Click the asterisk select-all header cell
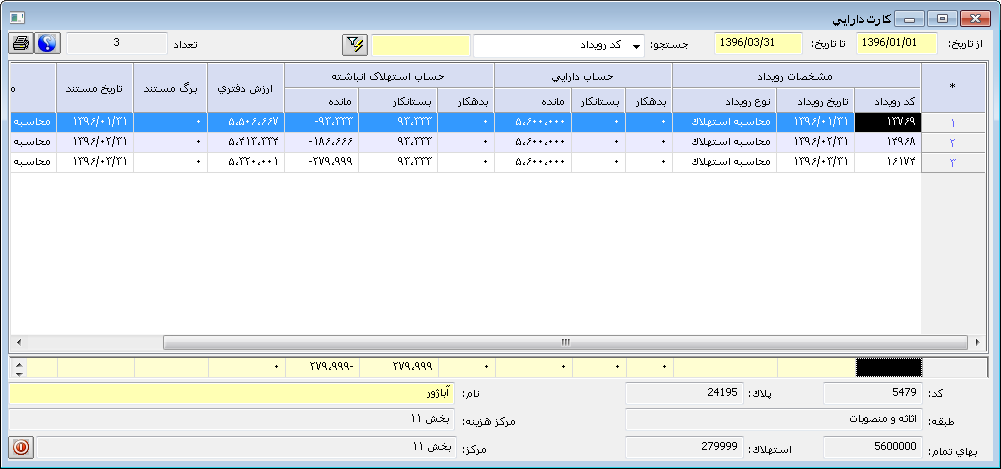 point(952,87)
